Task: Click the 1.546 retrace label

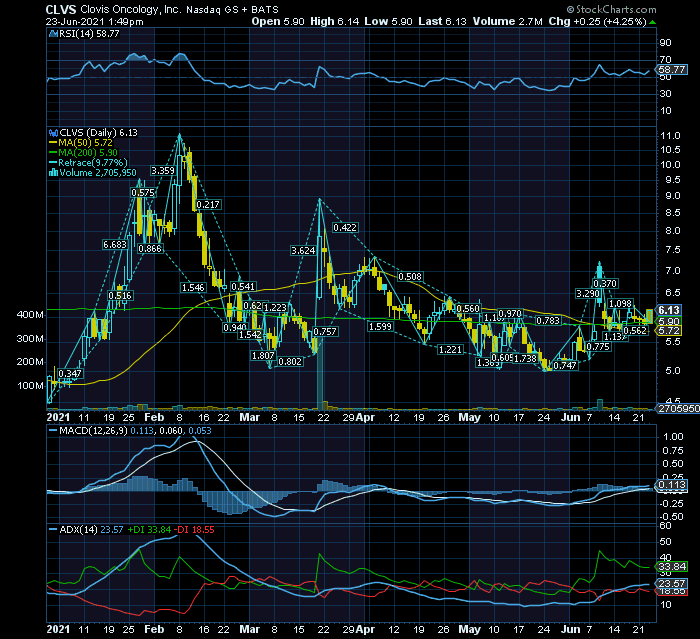Action: pyautogui.click(x=193, y=287)
